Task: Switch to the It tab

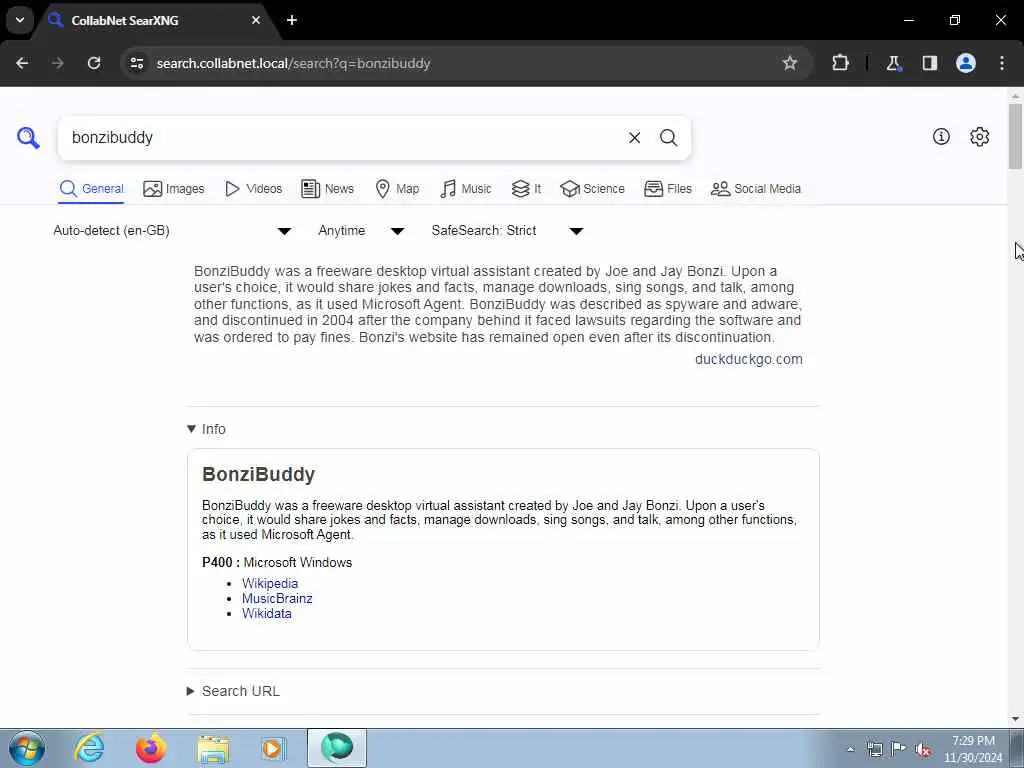Action: pos(526,189)
